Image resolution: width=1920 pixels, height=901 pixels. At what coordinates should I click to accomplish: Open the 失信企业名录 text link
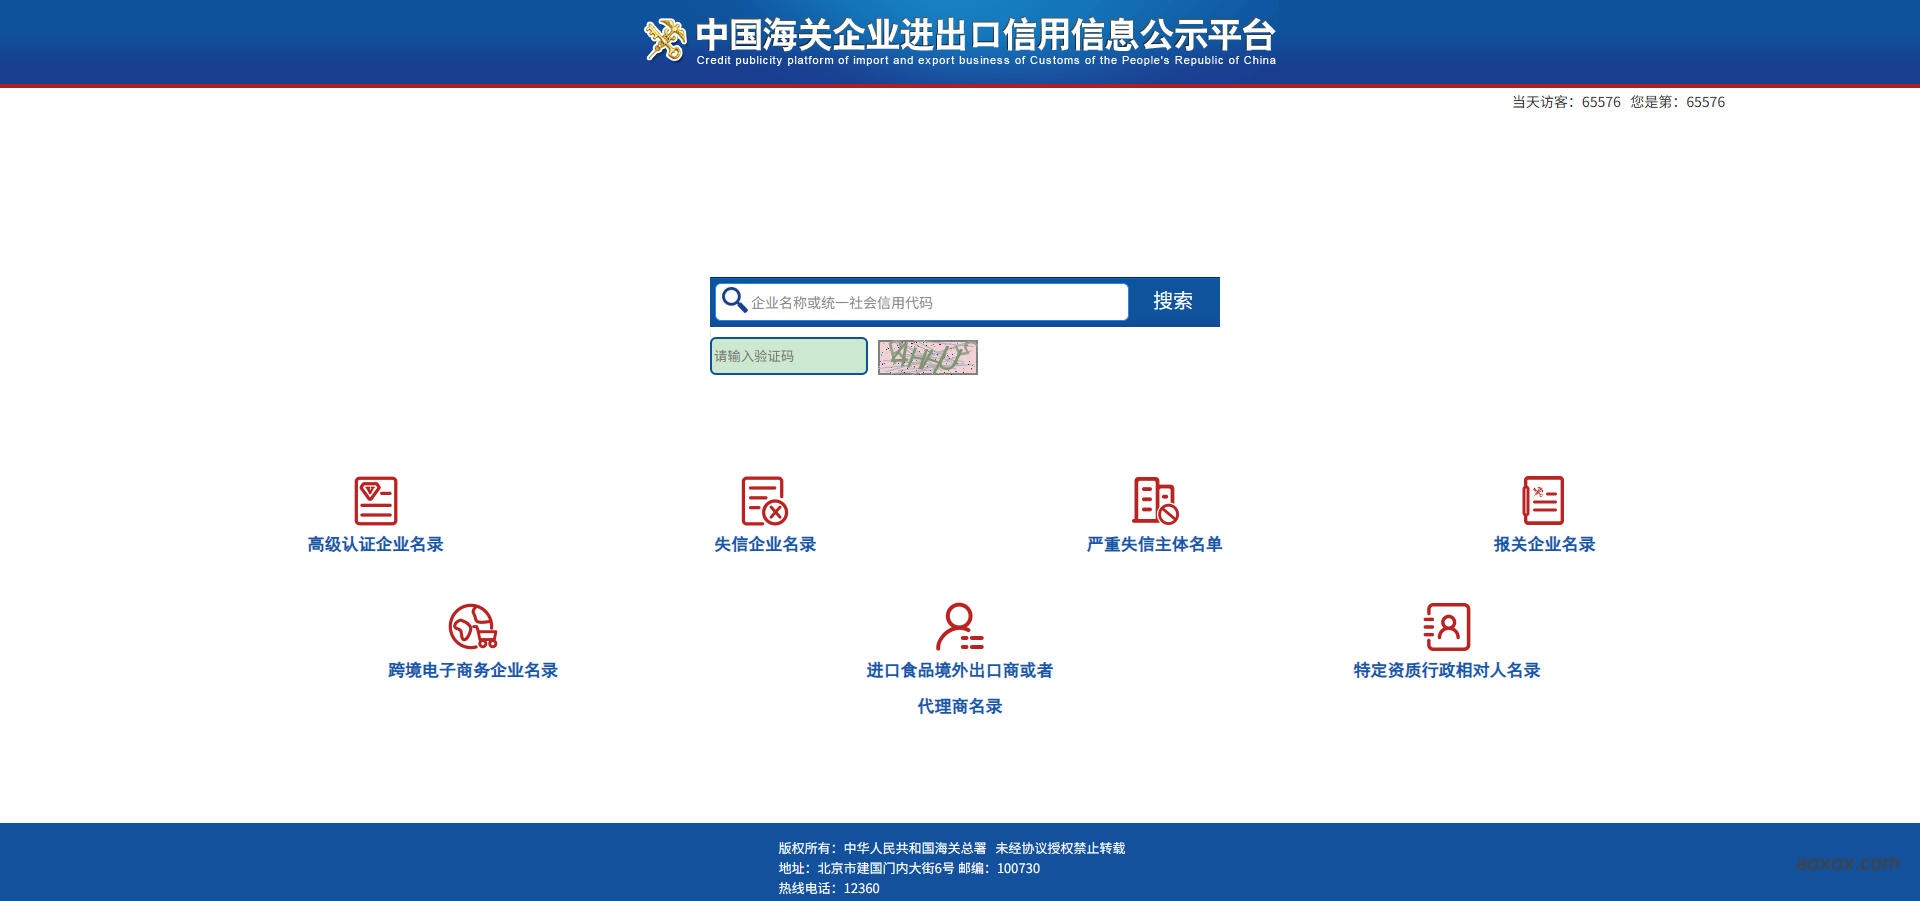pyautogui.click(x=765, y=544)
